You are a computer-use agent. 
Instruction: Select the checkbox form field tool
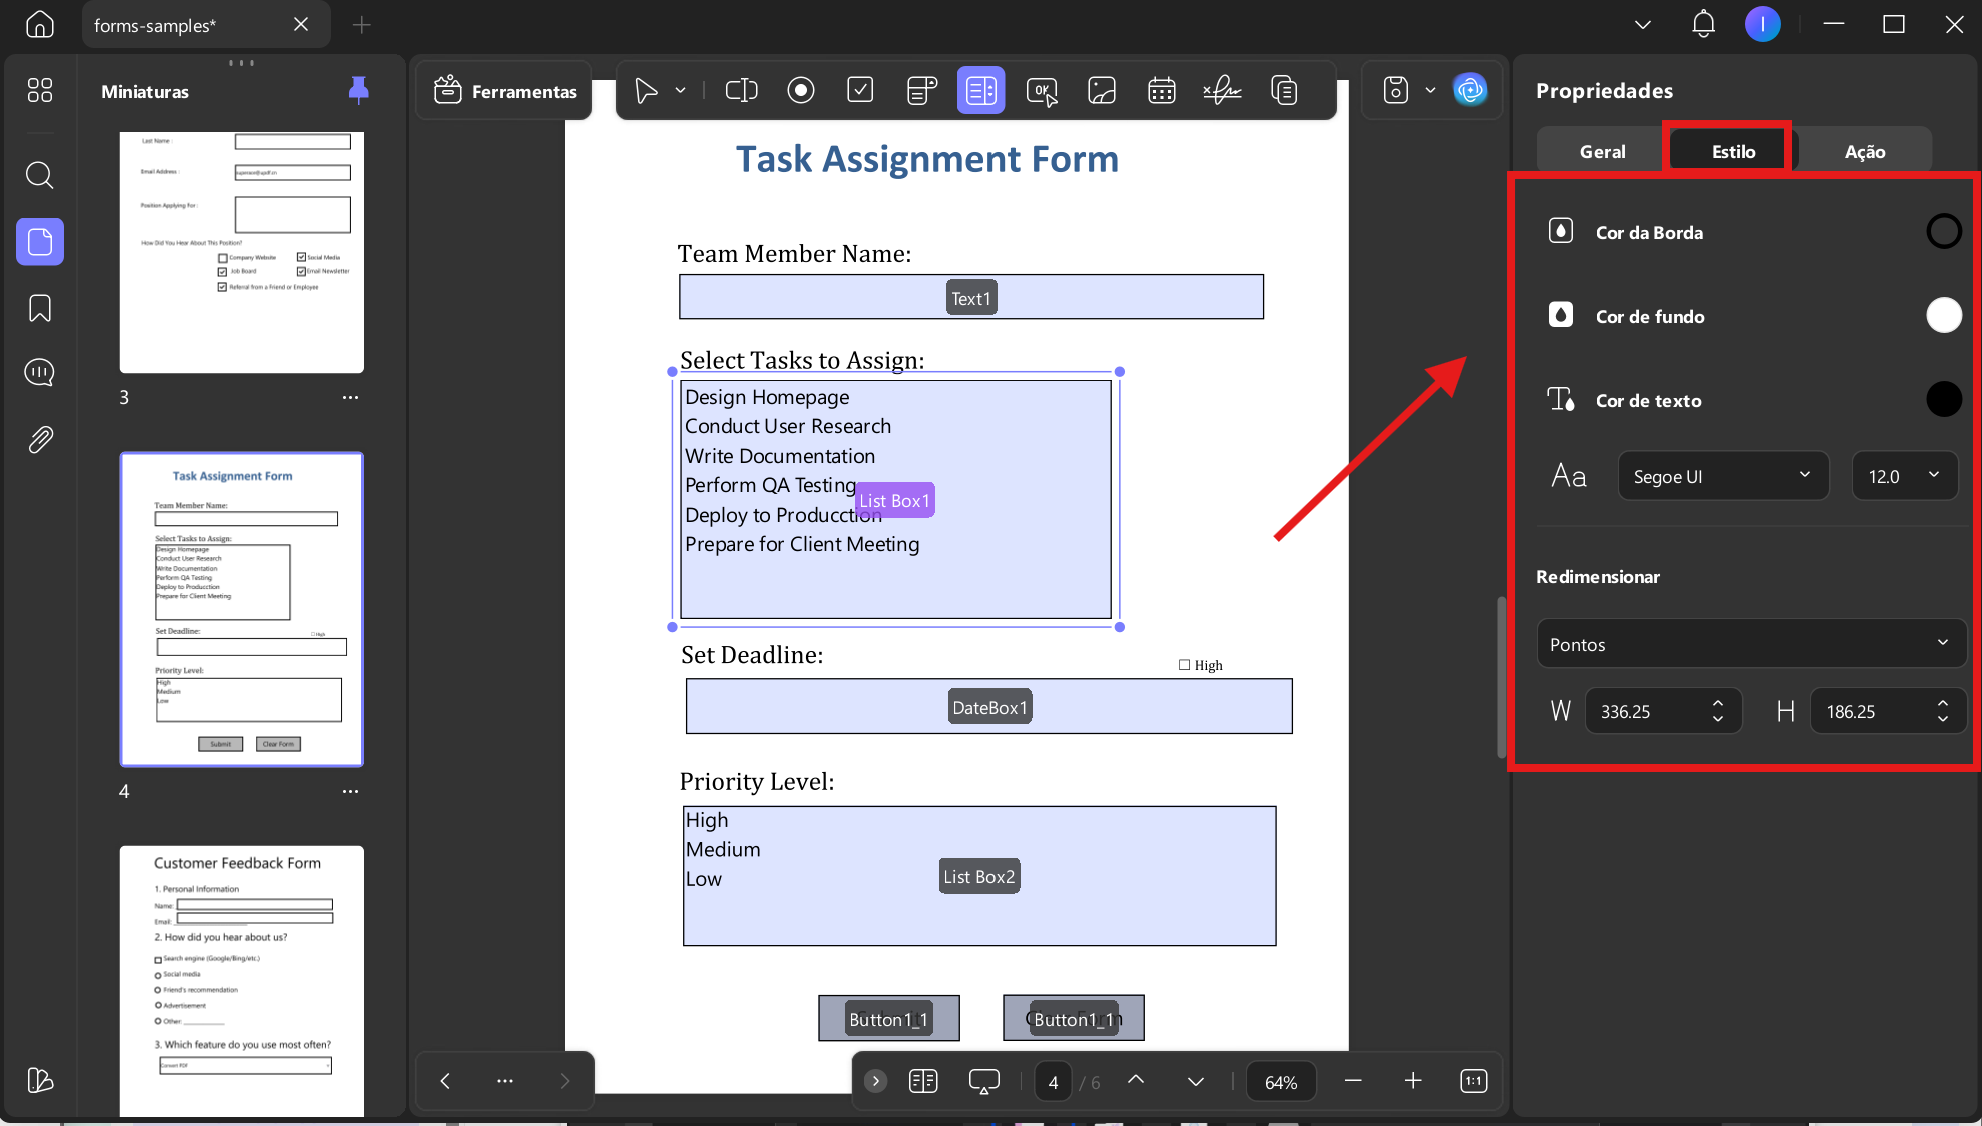860,91
